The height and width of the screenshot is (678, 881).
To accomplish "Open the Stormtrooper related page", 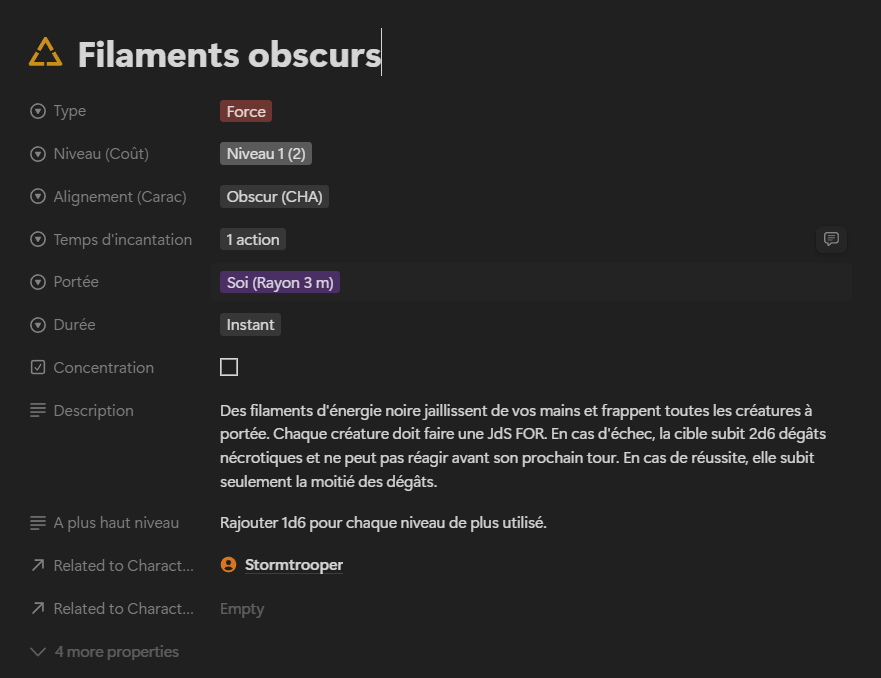I will [x=293, y=565].
